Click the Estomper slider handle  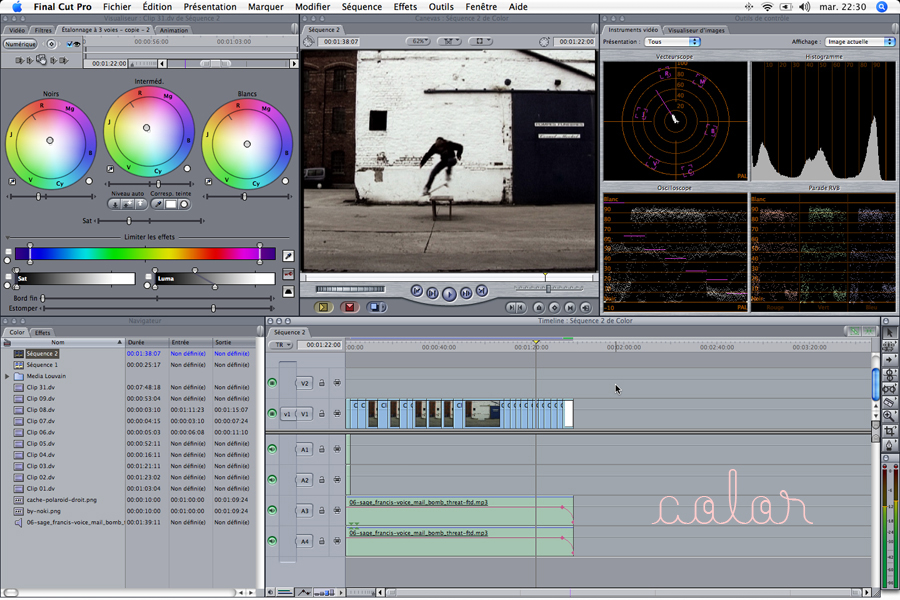tap(214, 308)
